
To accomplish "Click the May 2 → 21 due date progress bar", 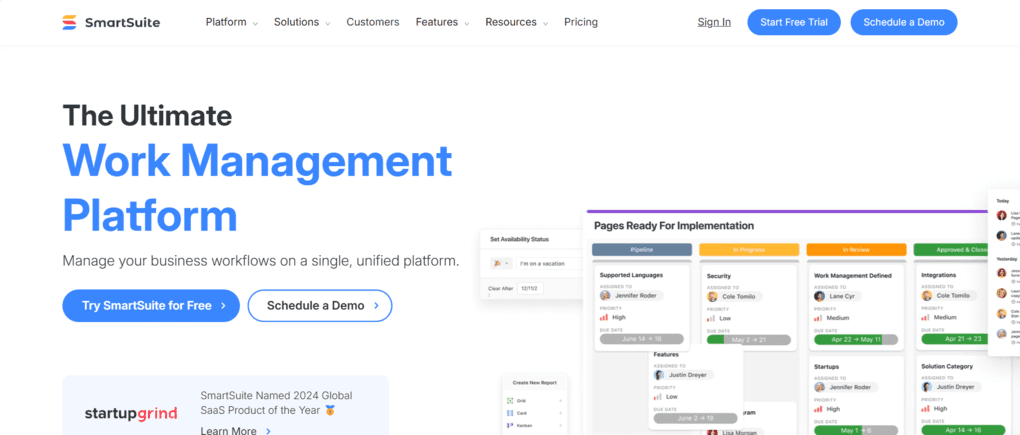I will click(x=748, y=340).
